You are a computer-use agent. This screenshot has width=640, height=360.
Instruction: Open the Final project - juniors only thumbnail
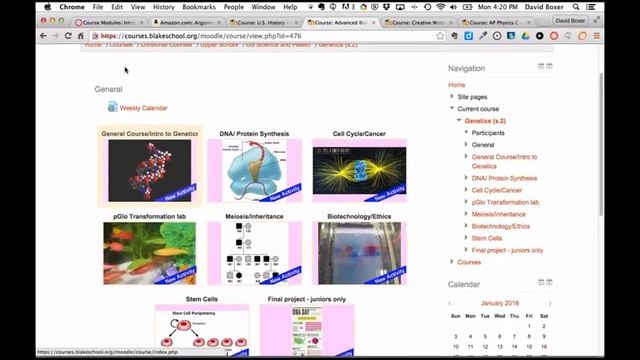pos(307,330)
